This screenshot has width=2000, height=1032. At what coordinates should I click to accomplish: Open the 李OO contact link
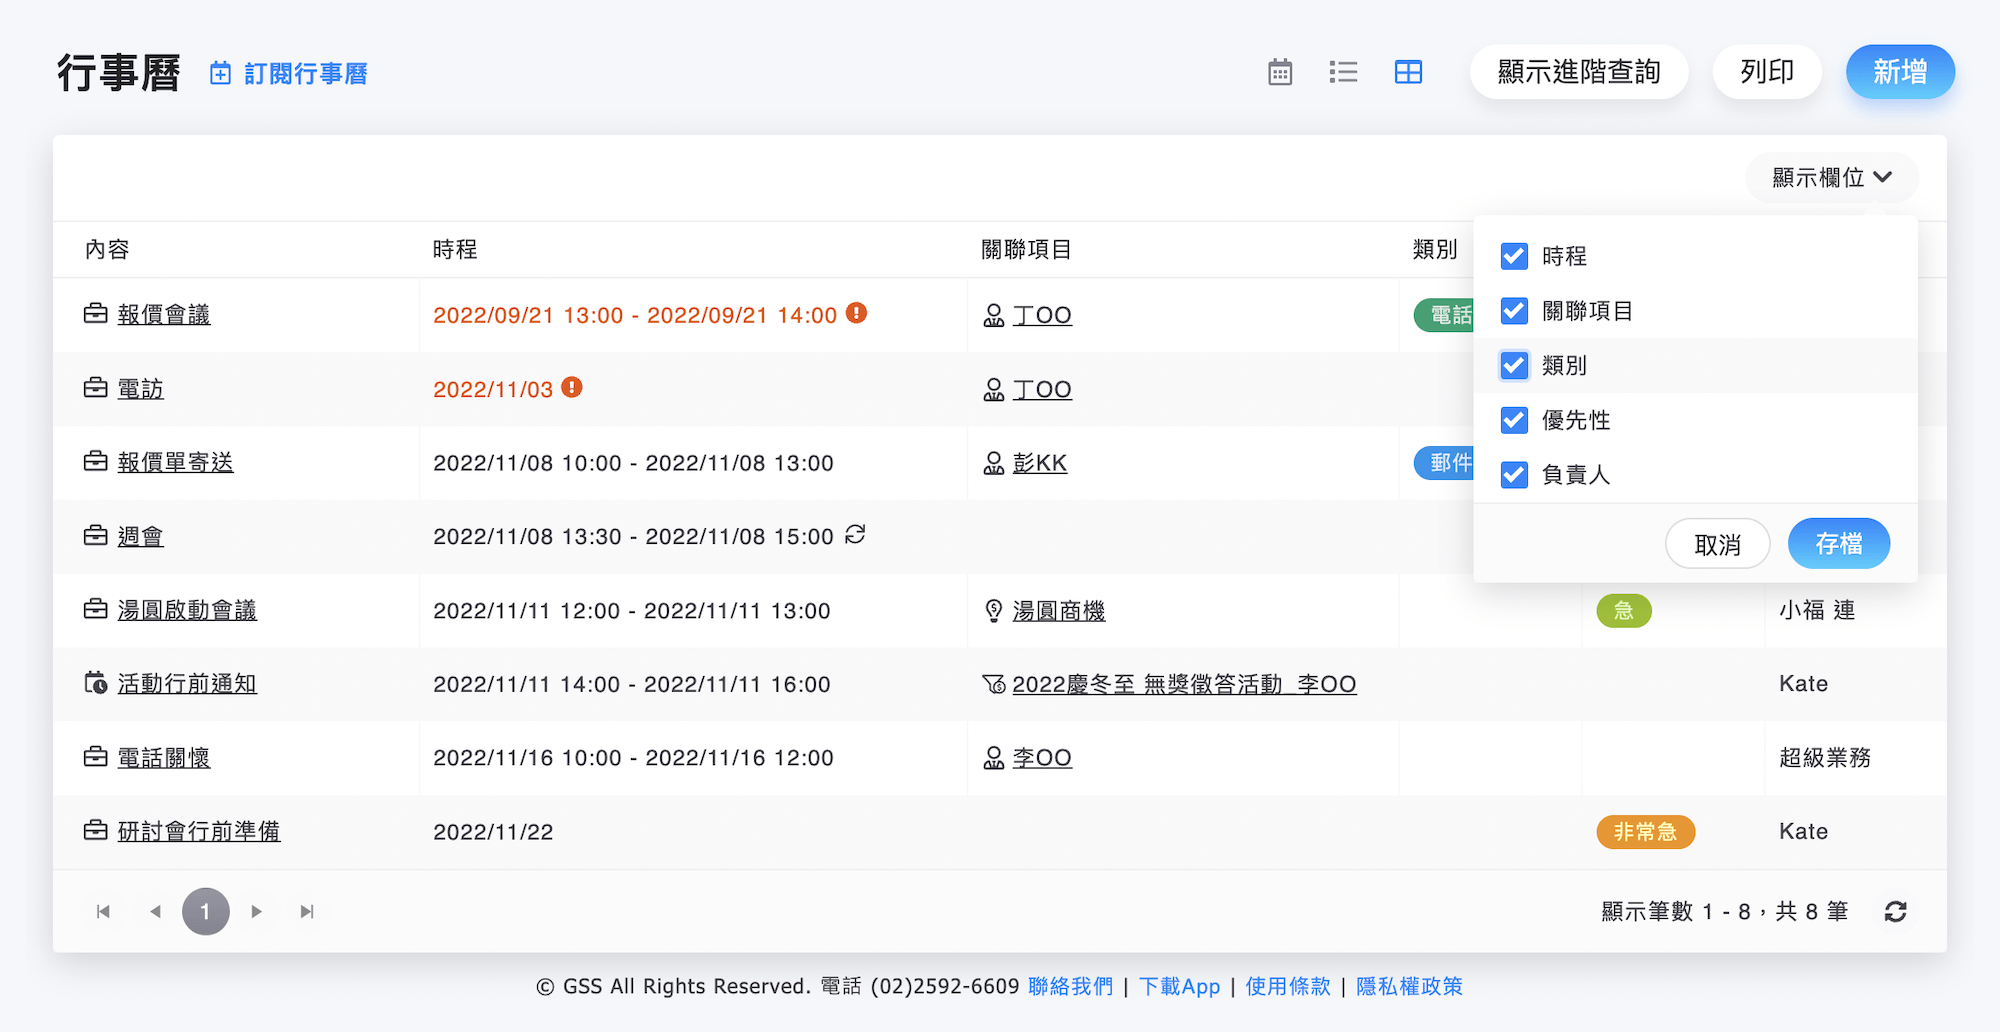coord(1042,758)
